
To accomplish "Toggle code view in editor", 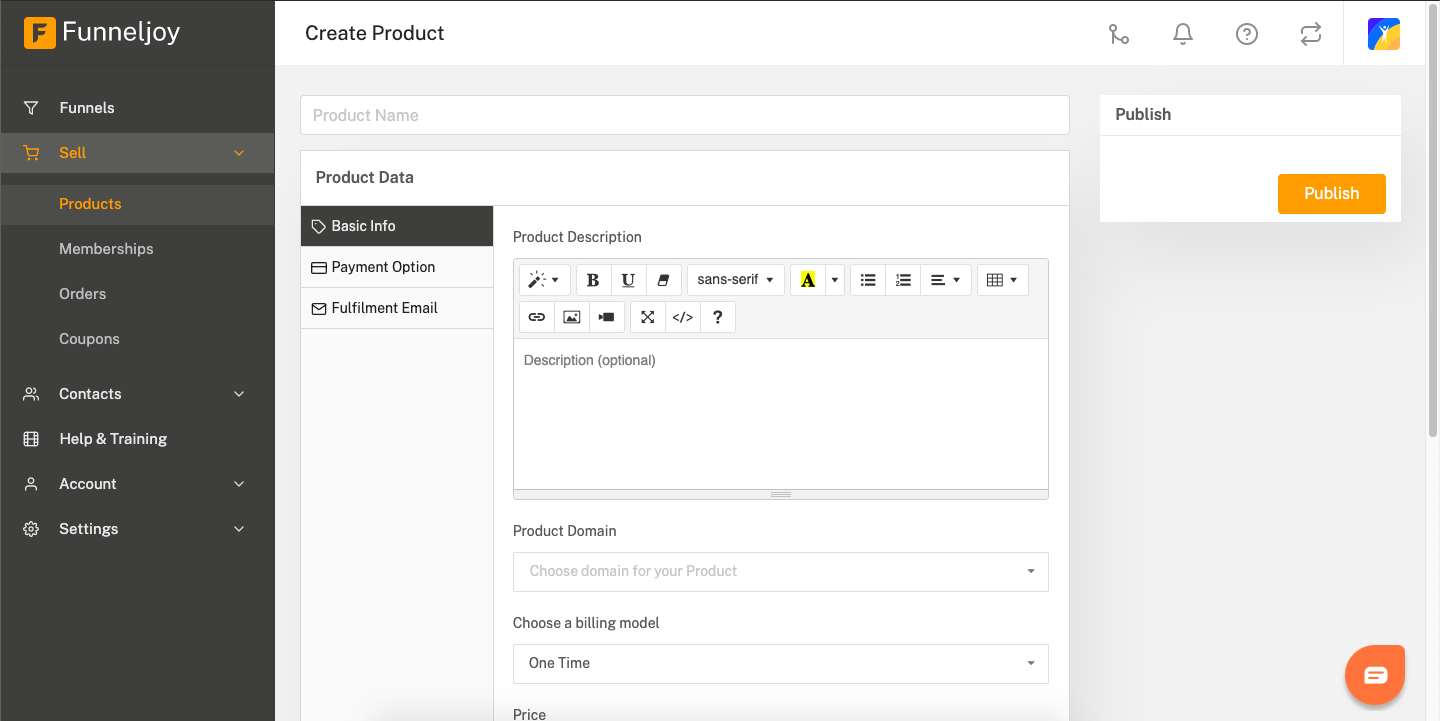I will pos(683,317).
